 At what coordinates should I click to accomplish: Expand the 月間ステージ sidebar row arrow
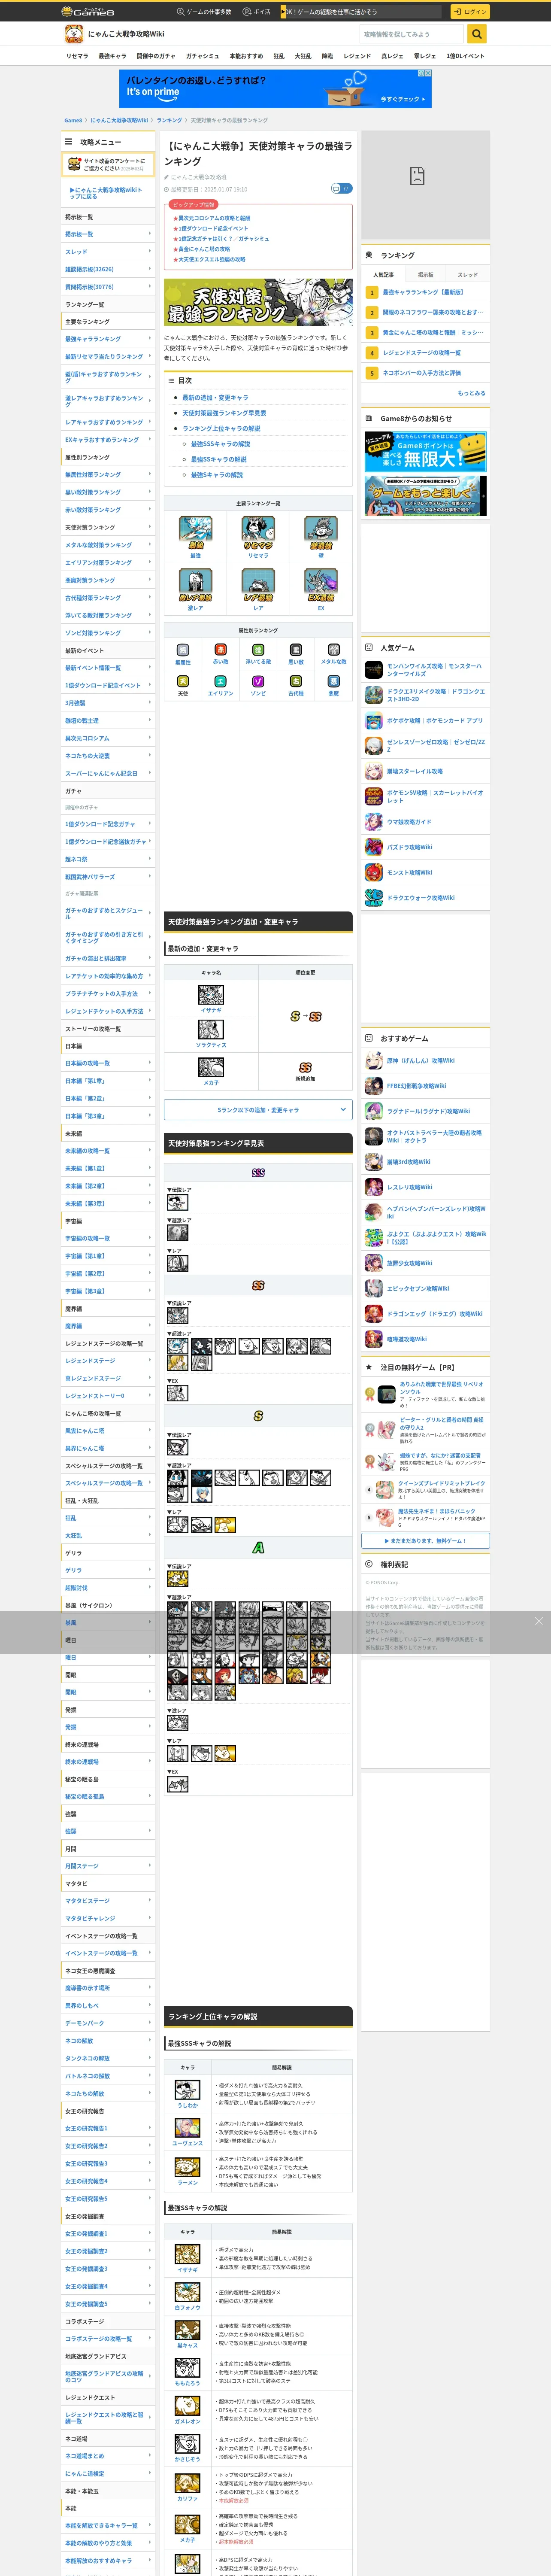[150, 1866]
